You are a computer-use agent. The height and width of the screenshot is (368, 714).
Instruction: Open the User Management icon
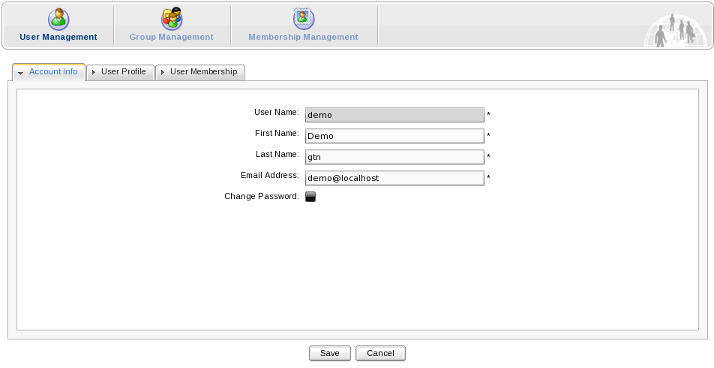click(x=59, y=19)
